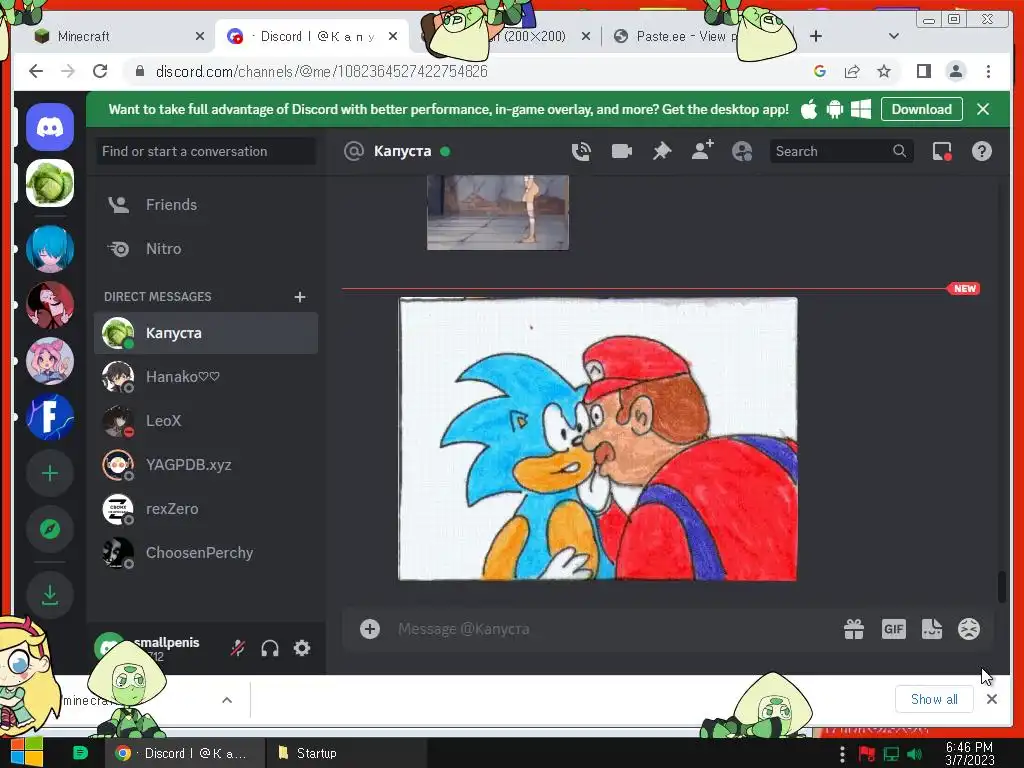Click the taskbar clock 6:46 PM
Viewport: 1024px width, 768px height.
pyautogui.click(x=969, y=753)
